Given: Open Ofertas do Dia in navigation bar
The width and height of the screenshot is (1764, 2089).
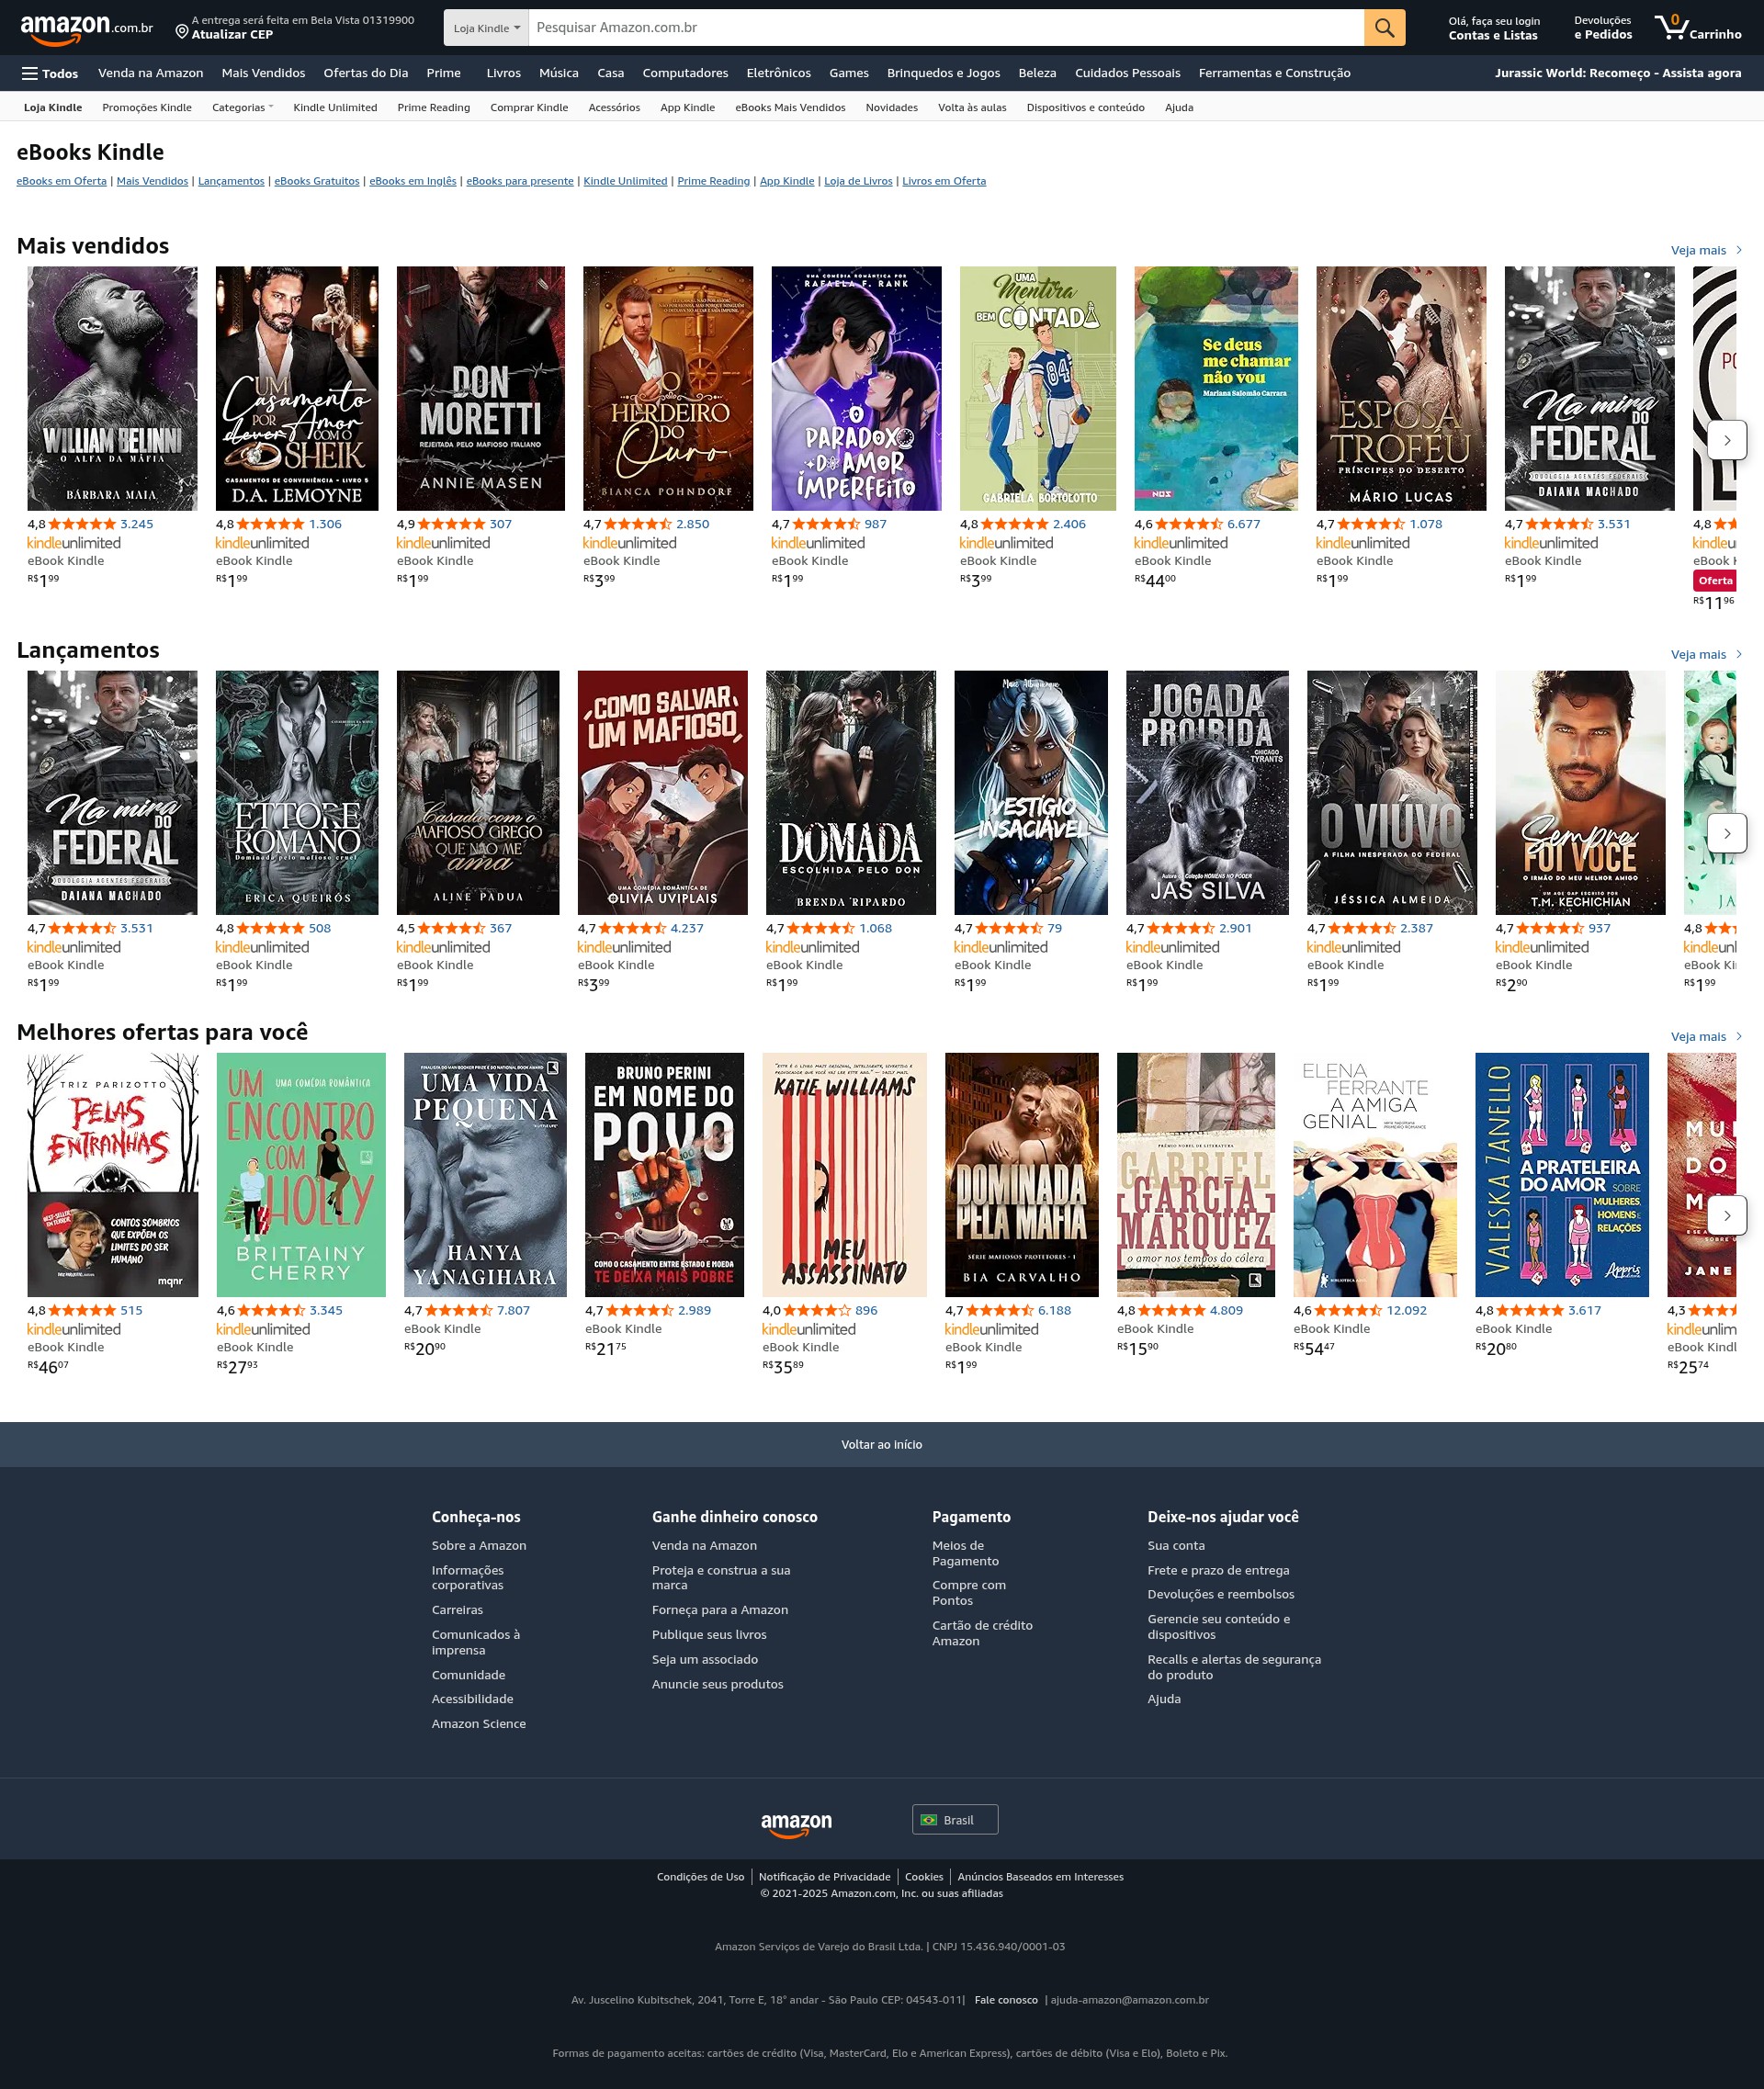Looking at the screenshot, I should coord(366,73).
